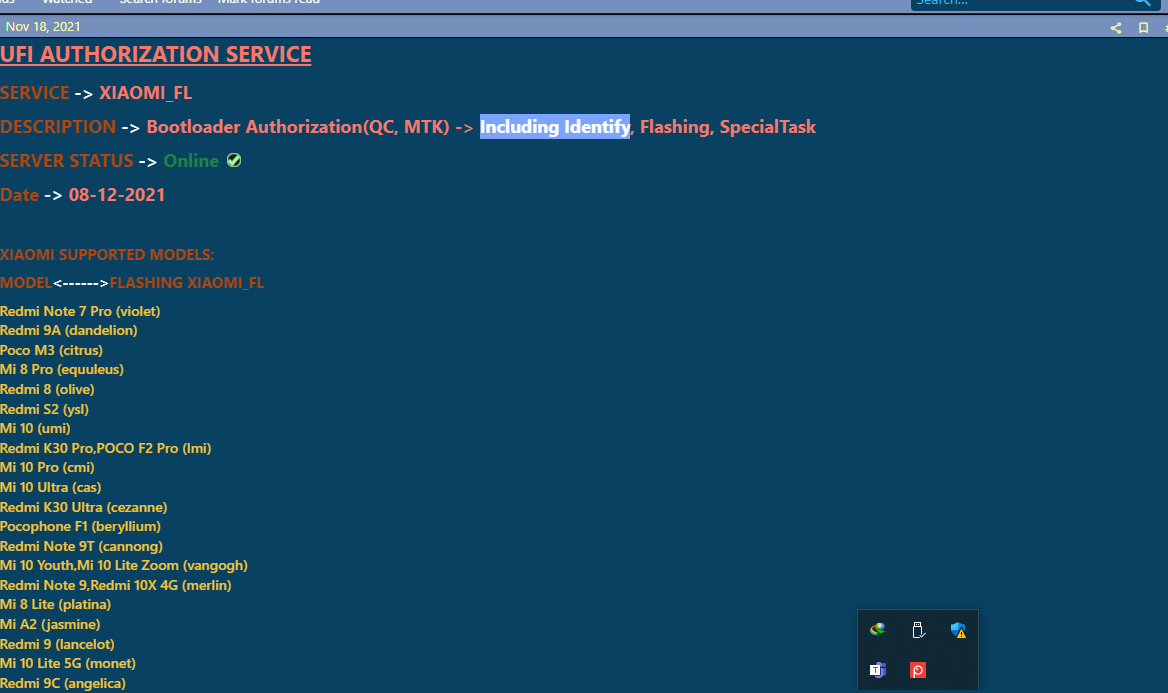Click the green Online check mark icon
This screenshot has width=1168, height=693.
click(x=234, y=160)
